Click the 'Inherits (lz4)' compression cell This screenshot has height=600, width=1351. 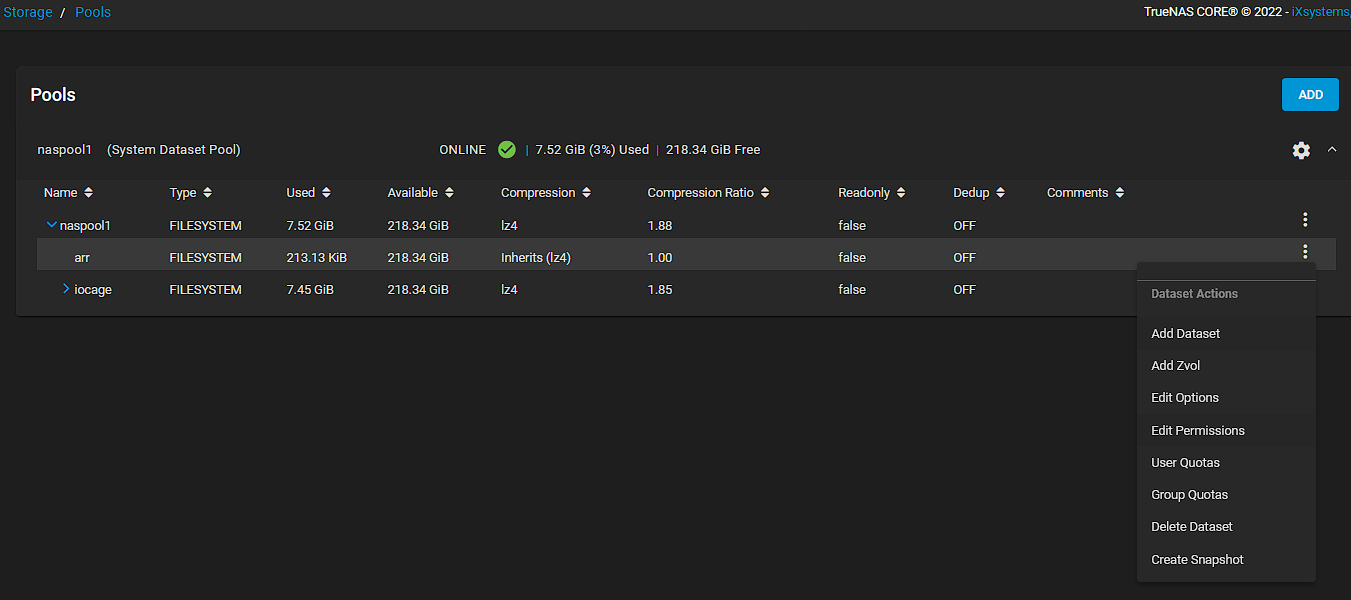tap(536, 258)
